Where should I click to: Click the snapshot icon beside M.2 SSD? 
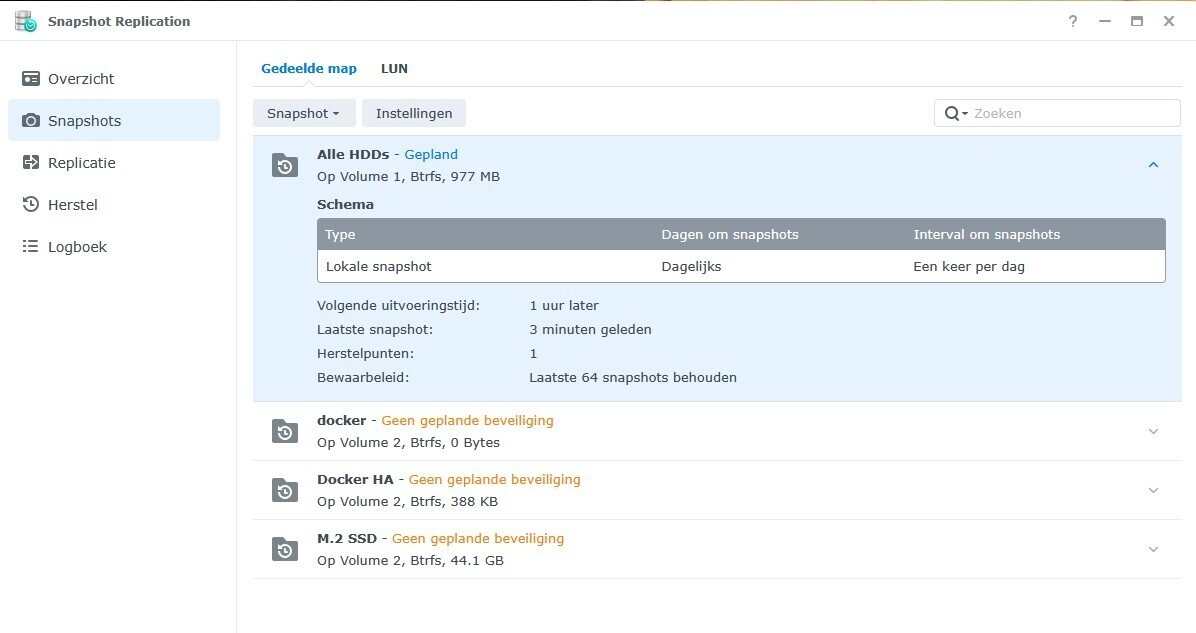(284, 549)
